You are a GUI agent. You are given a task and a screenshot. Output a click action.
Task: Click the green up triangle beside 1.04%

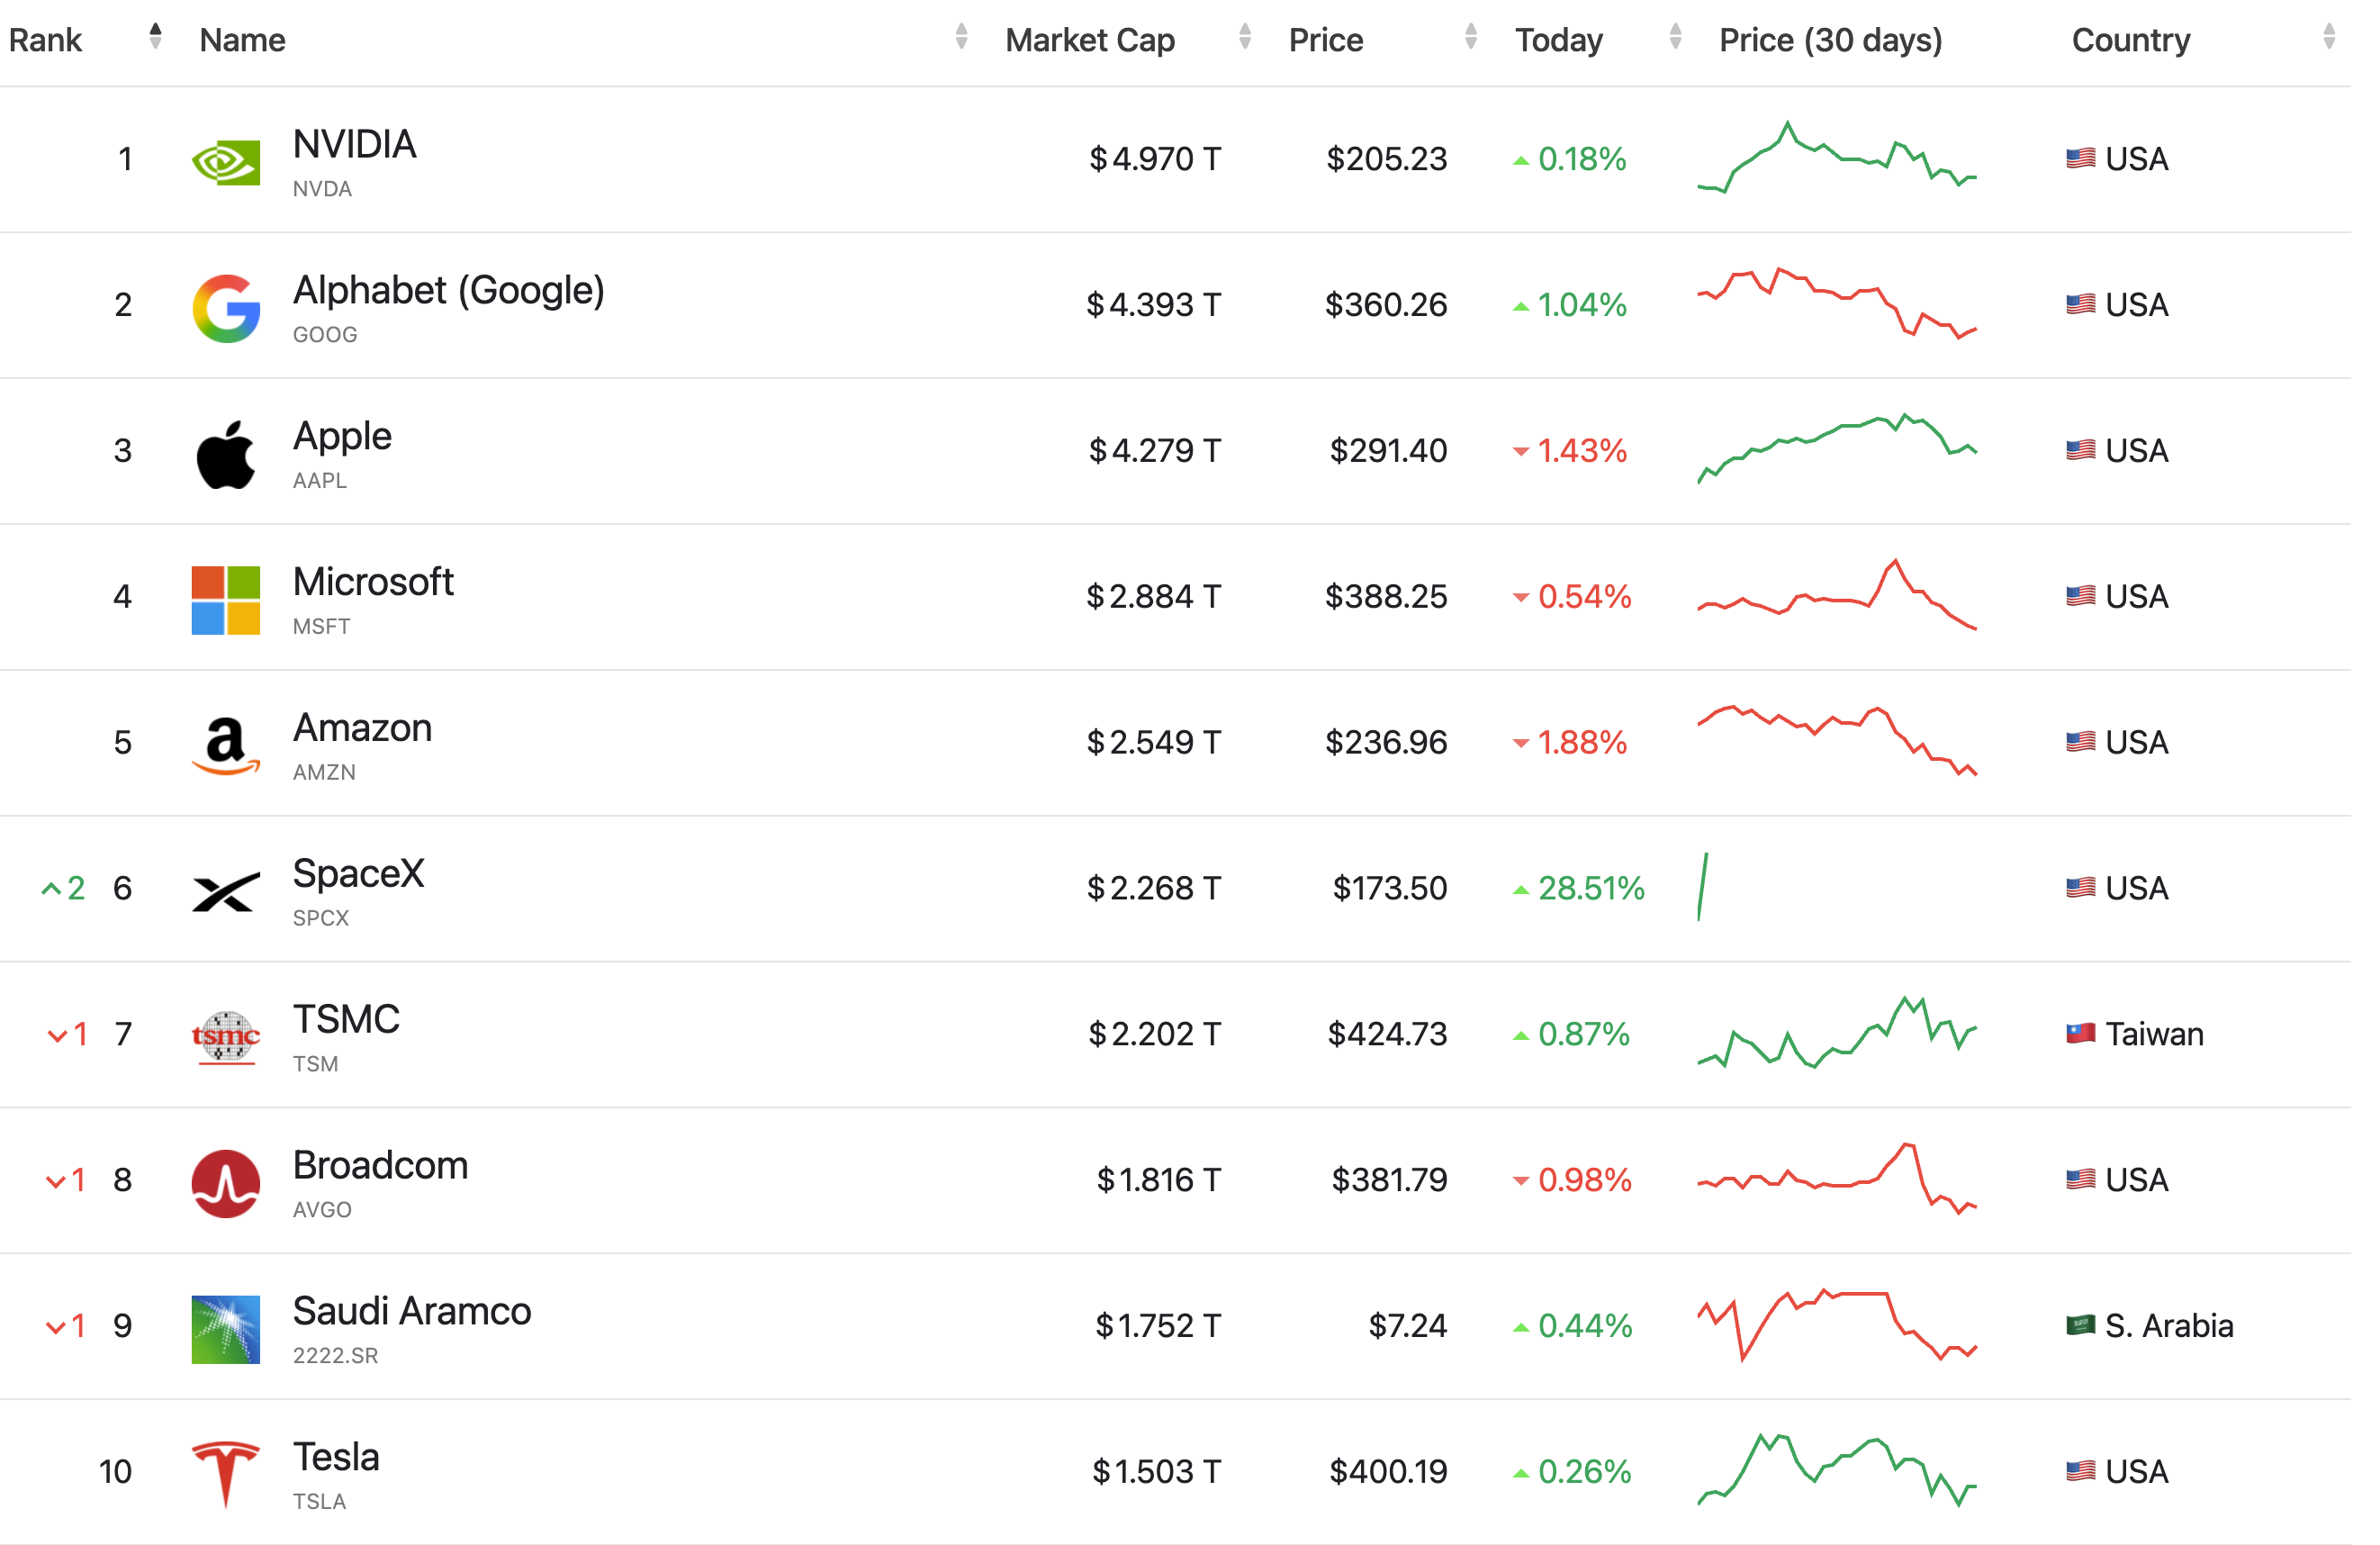[x=1521, y=306]
